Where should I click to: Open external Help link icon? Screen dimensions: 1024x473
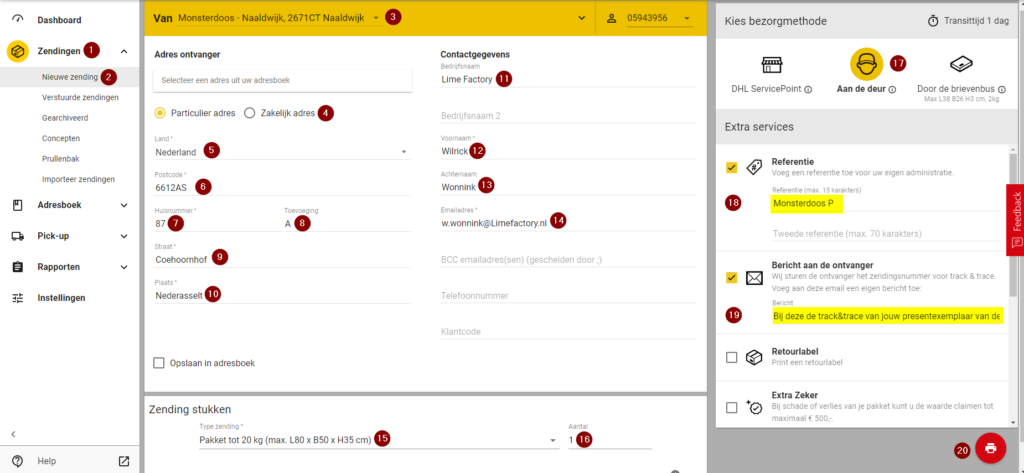click(124, 461)
